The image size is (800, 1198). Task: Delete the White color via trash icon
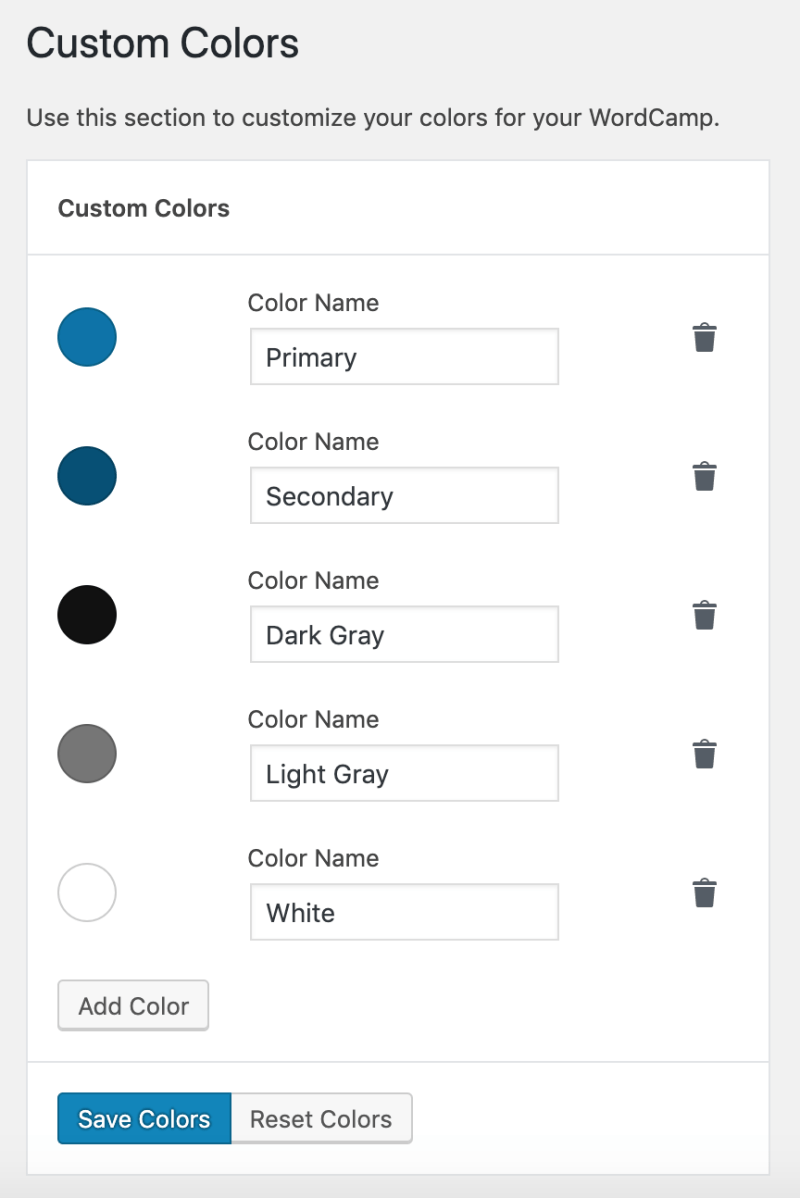tap(705, 892)
